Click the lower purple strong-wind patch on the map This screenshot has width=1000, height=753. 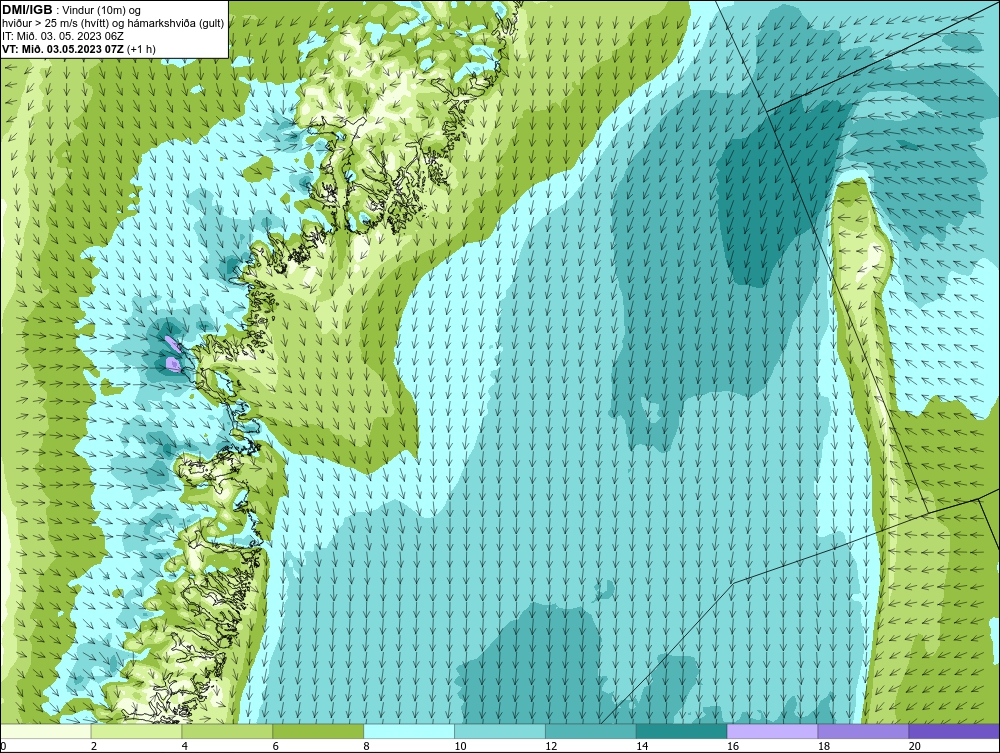[x=172, y=364]
